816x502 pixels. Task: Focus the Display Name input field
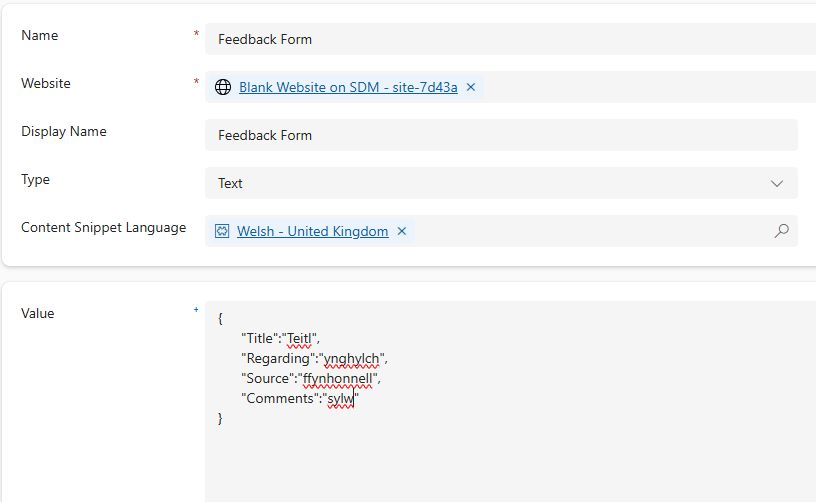pyautogui.click(x=501, y=135)
